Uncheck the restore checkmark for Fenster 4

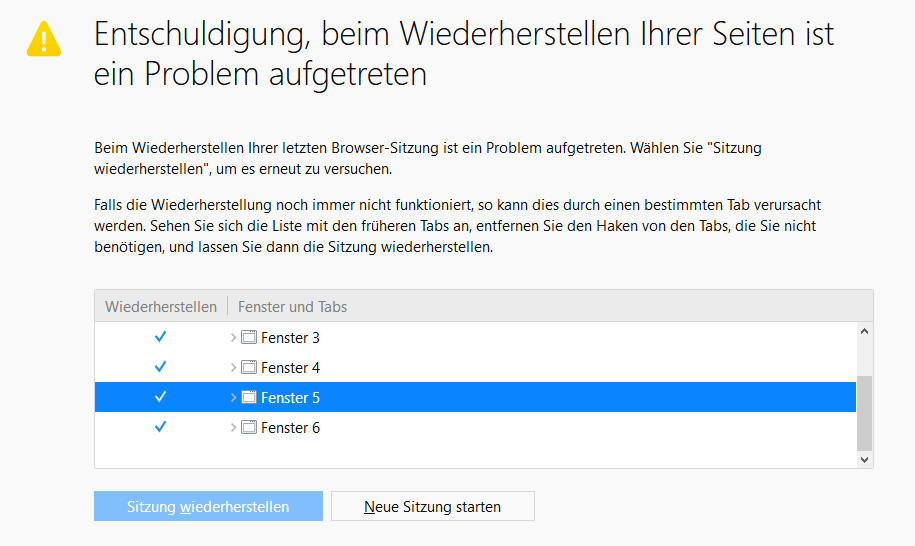point(160,368)
